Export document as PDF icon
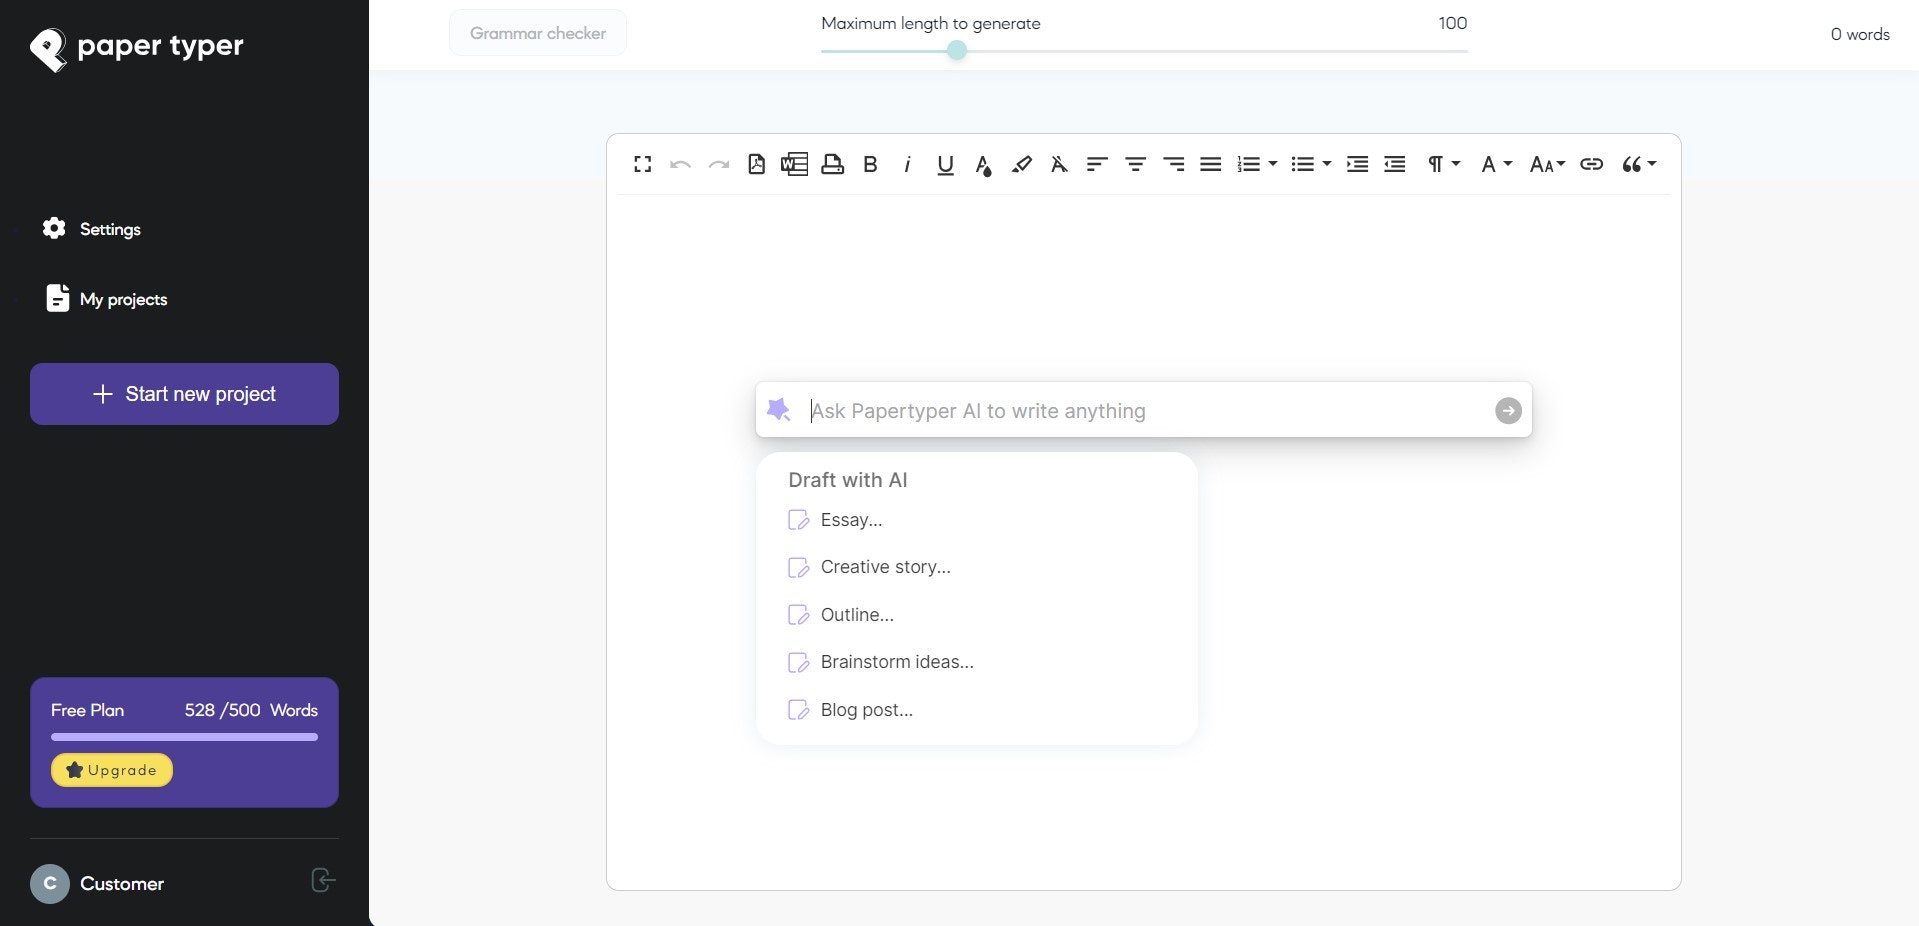Viewport: 1919px width, 926px height. pyautogui.click(x=757, y=164)
